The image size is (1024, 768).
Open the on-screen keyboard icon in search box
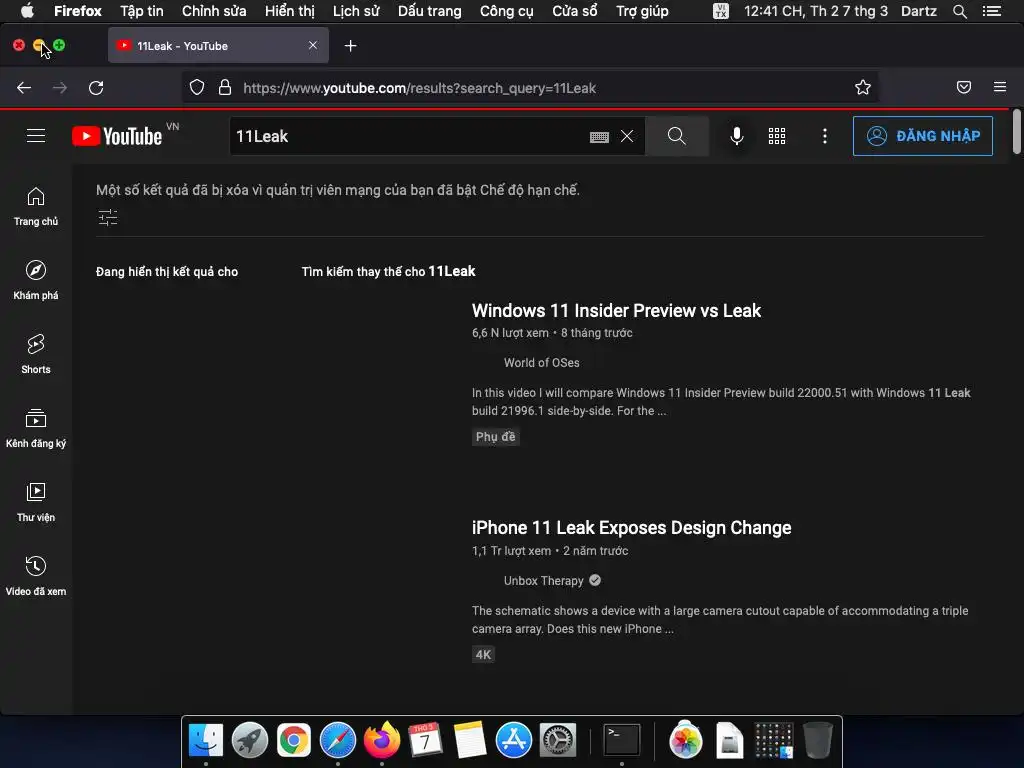tap(599, 136)
